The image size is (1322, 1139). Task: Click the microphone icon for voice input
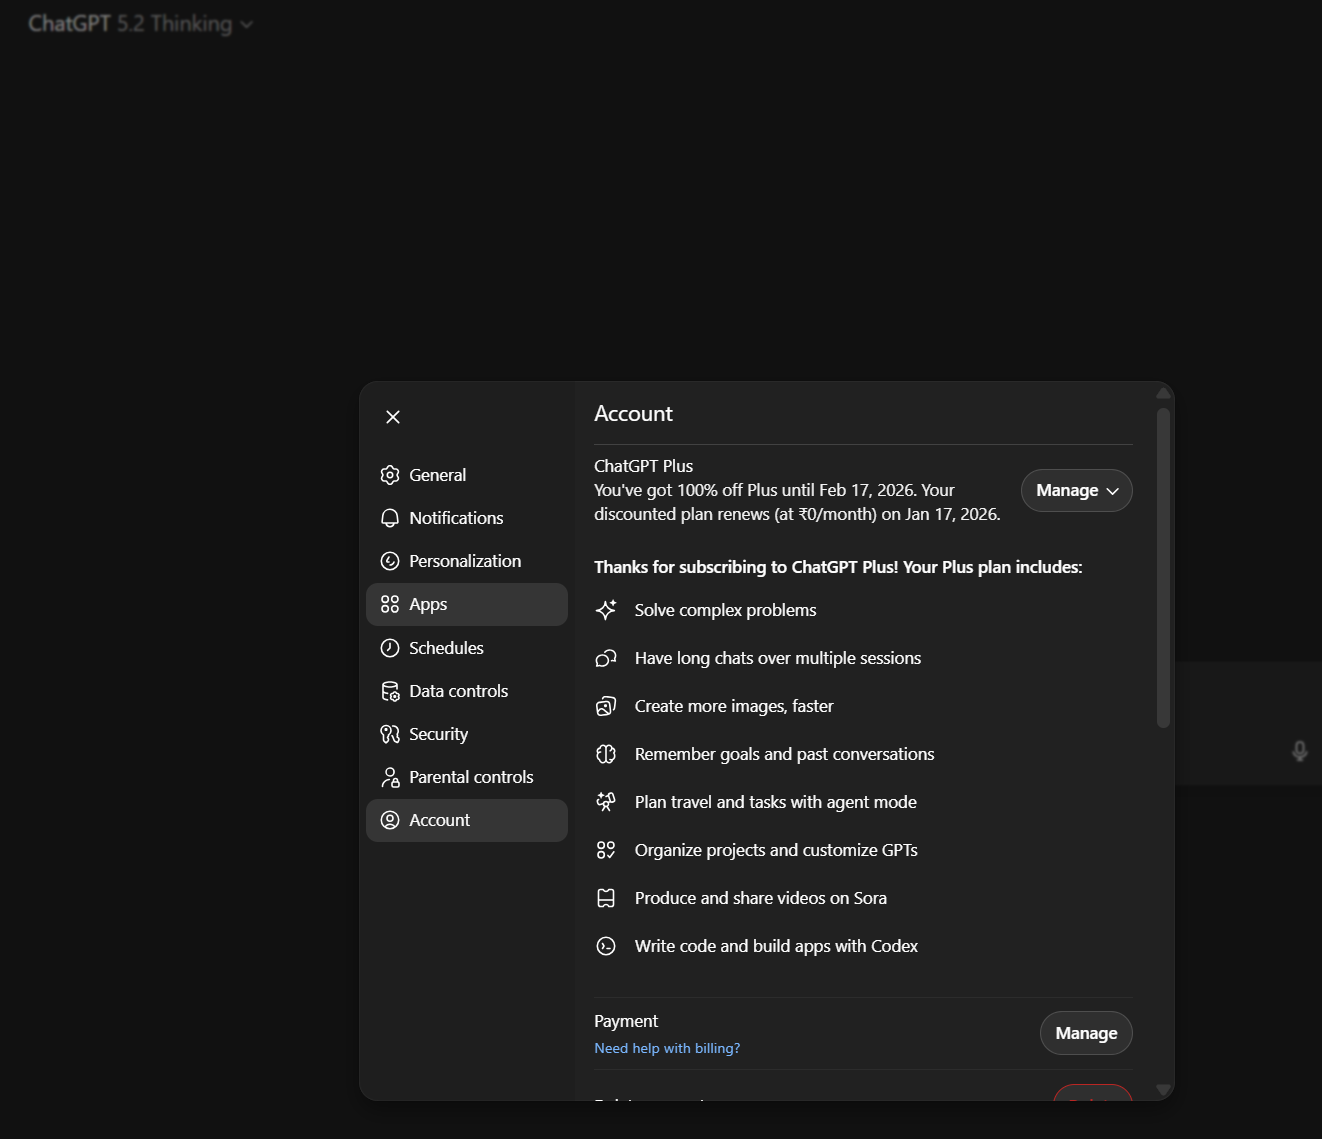[1300, 751]
